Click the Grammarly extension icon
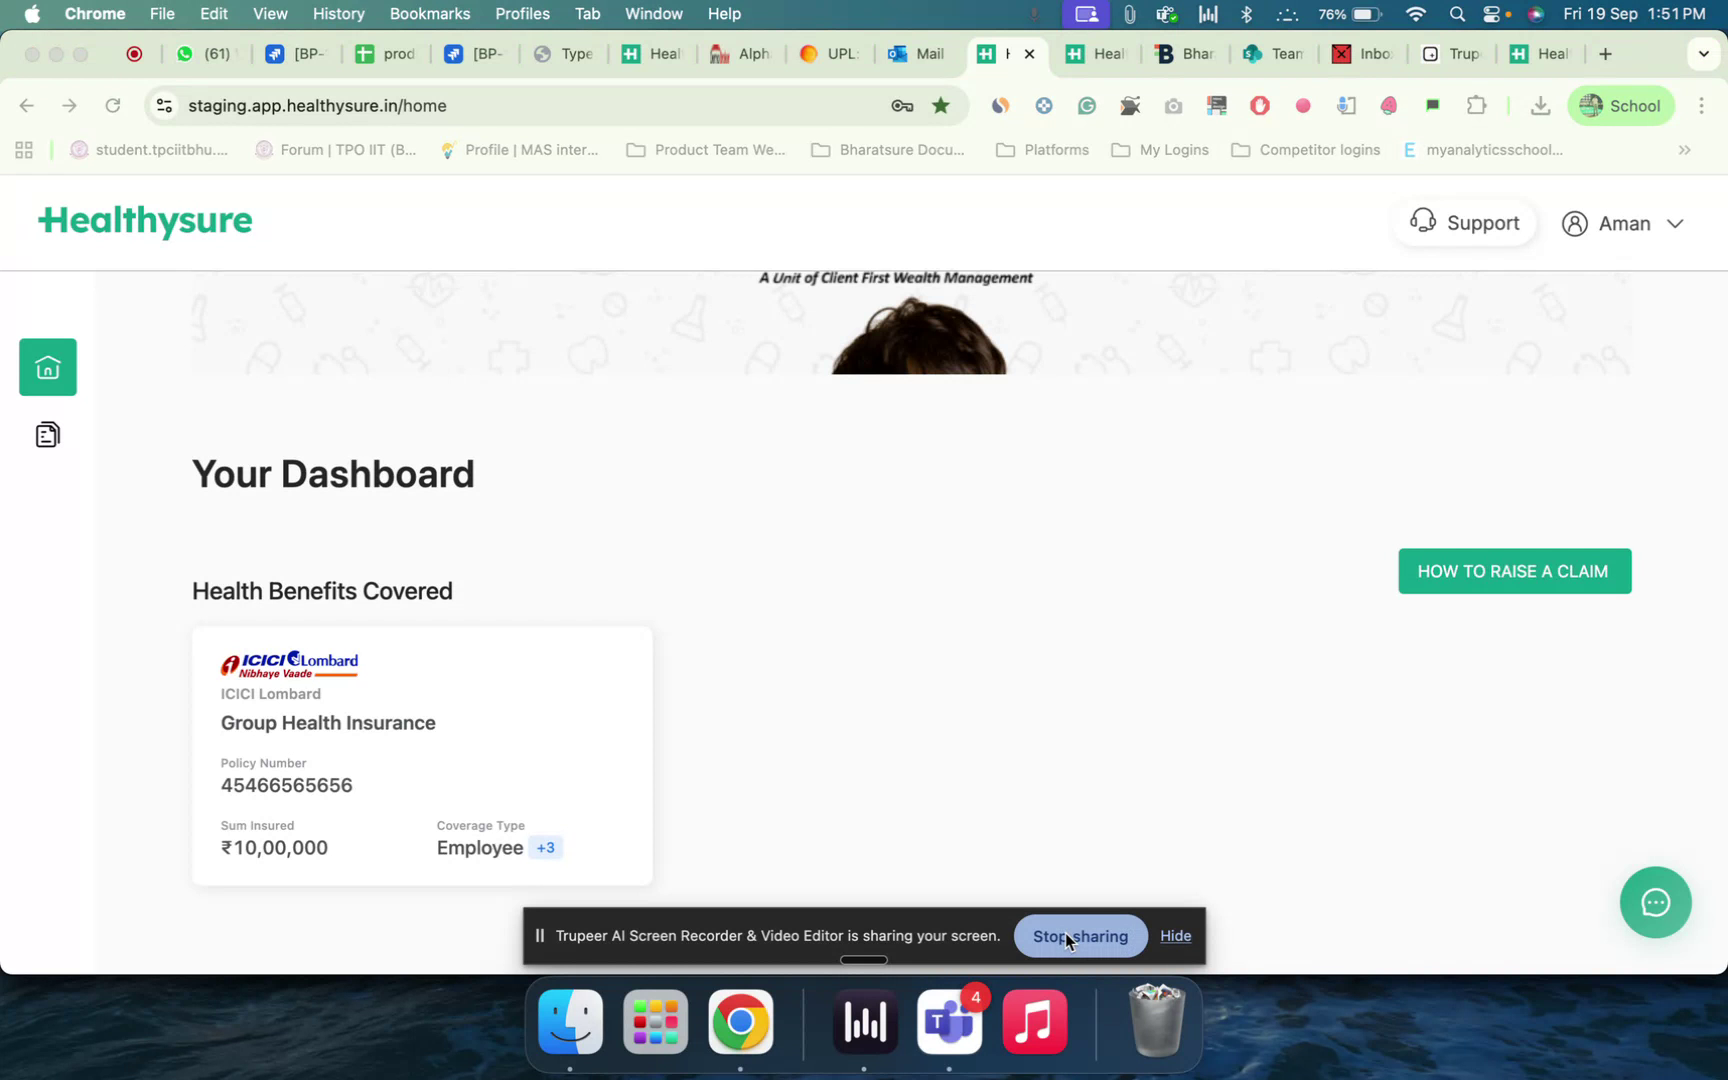Image resolution: width=1728 pixels, height=1080 pixels. point(1086,105)
